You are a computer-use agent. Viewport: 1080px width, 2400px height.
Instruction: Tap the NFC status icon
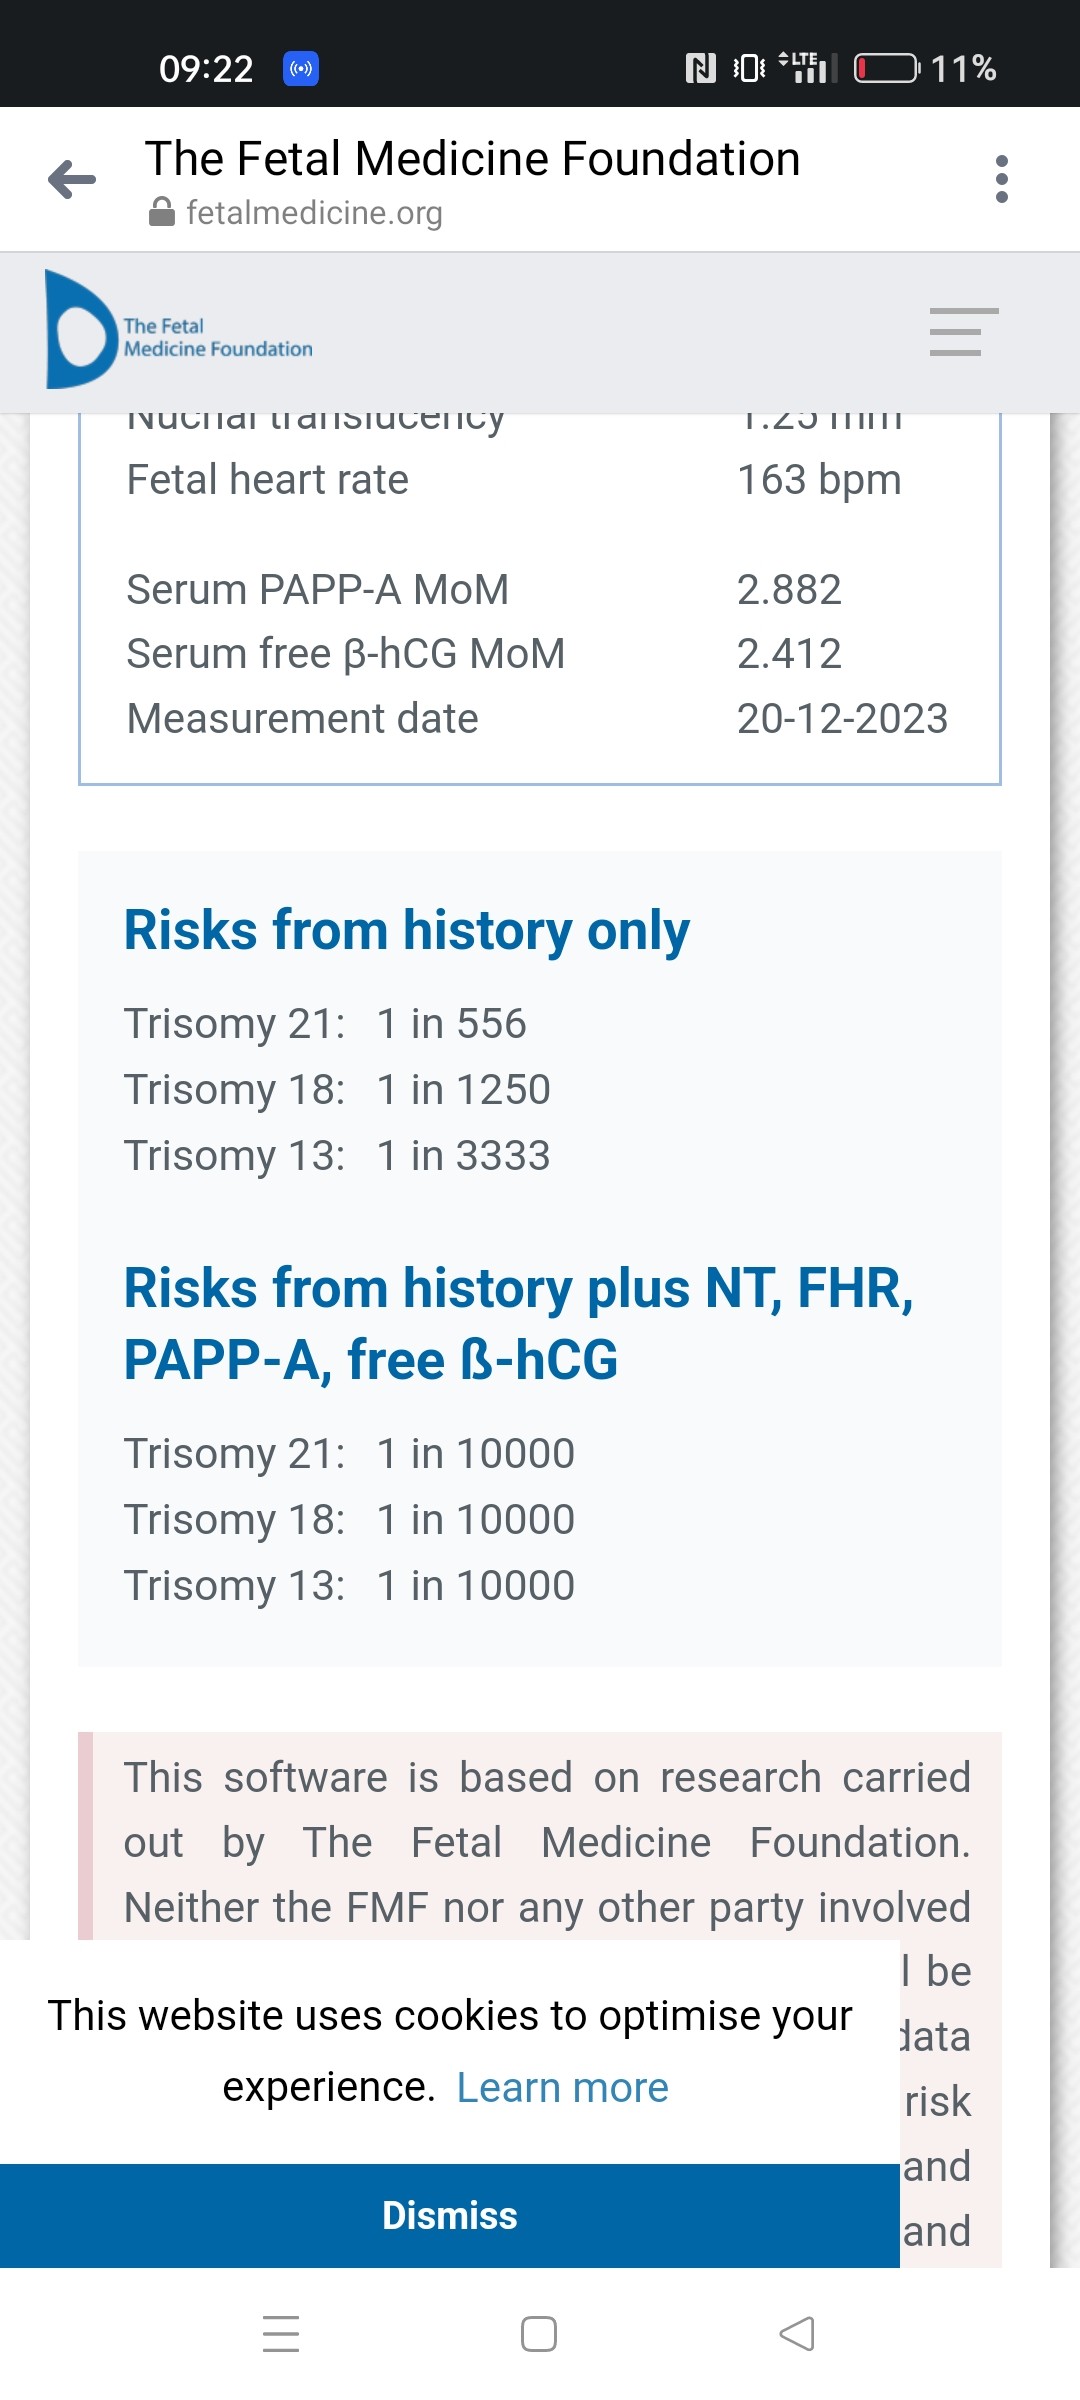700,68
